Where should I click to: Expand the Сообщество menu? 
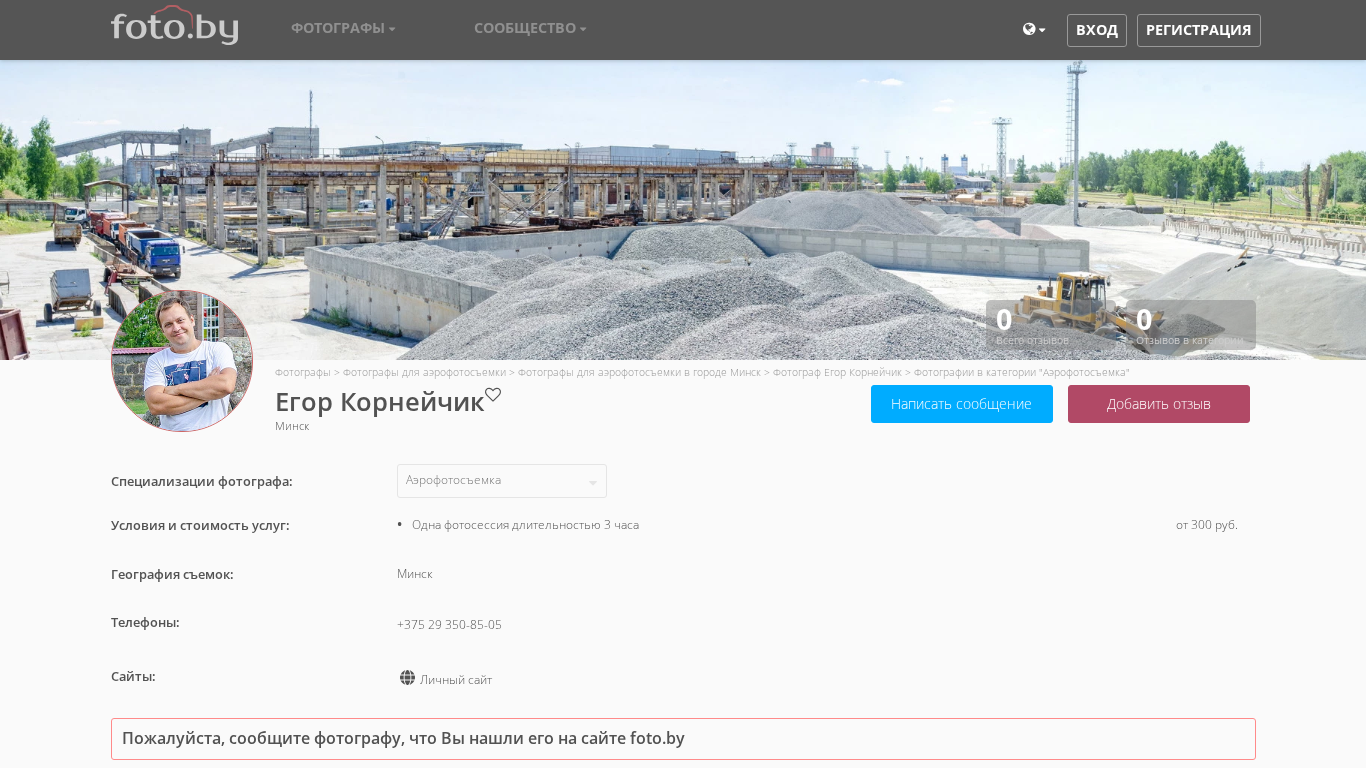coord(530,28)
